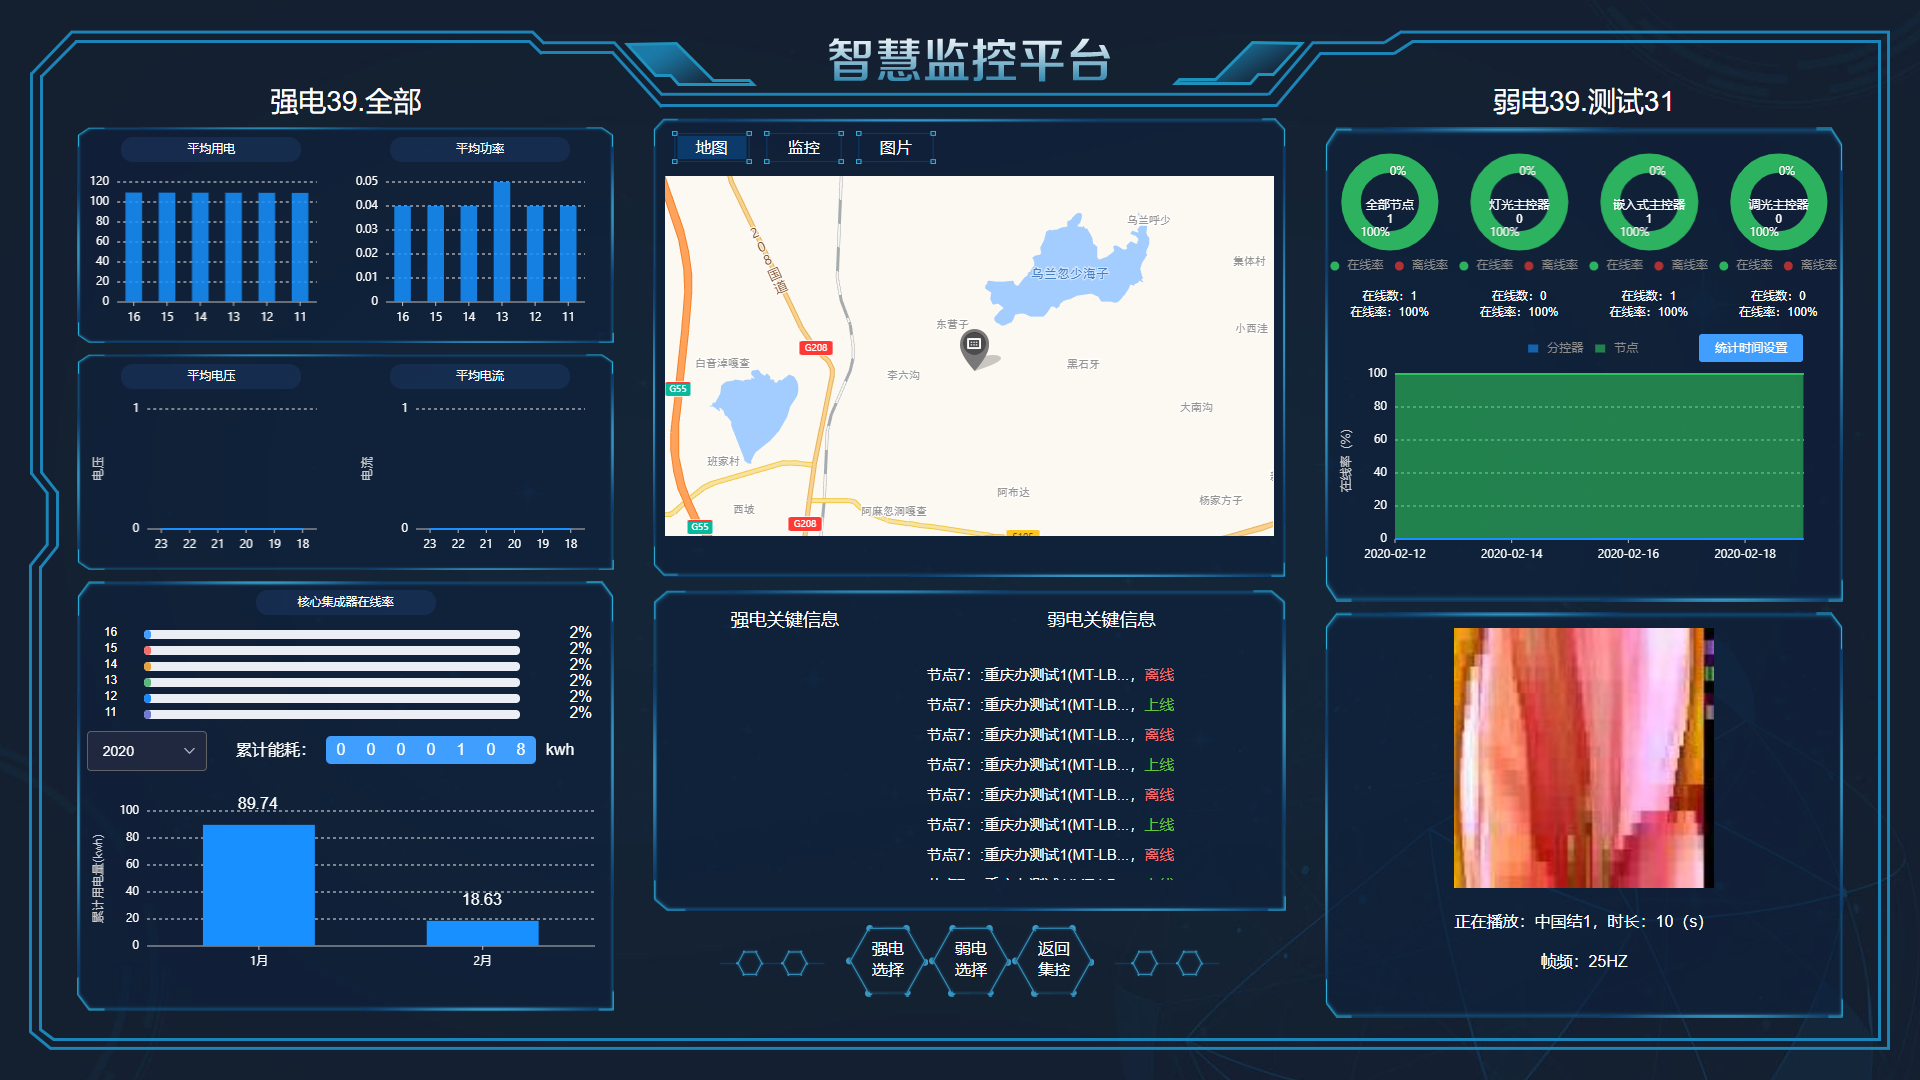1920x1080 pixels.
Task: Click the 中国结1 video thumbnail
Action: tap(1582, 758)
